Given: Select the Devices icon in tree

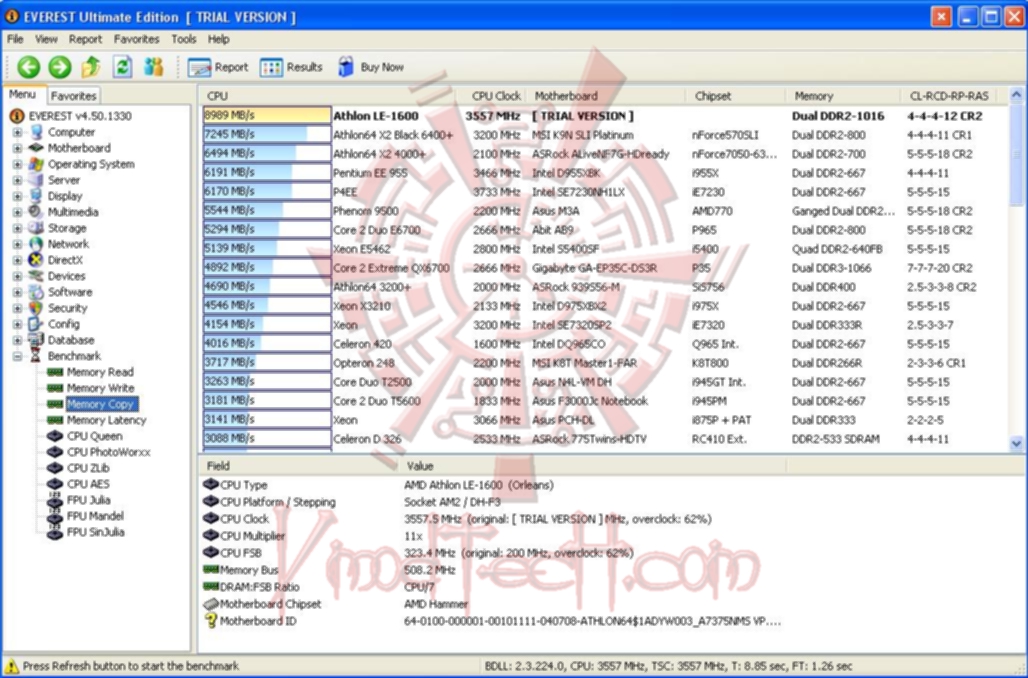Looking at the screenshot, I should click(x=36, y=276).
